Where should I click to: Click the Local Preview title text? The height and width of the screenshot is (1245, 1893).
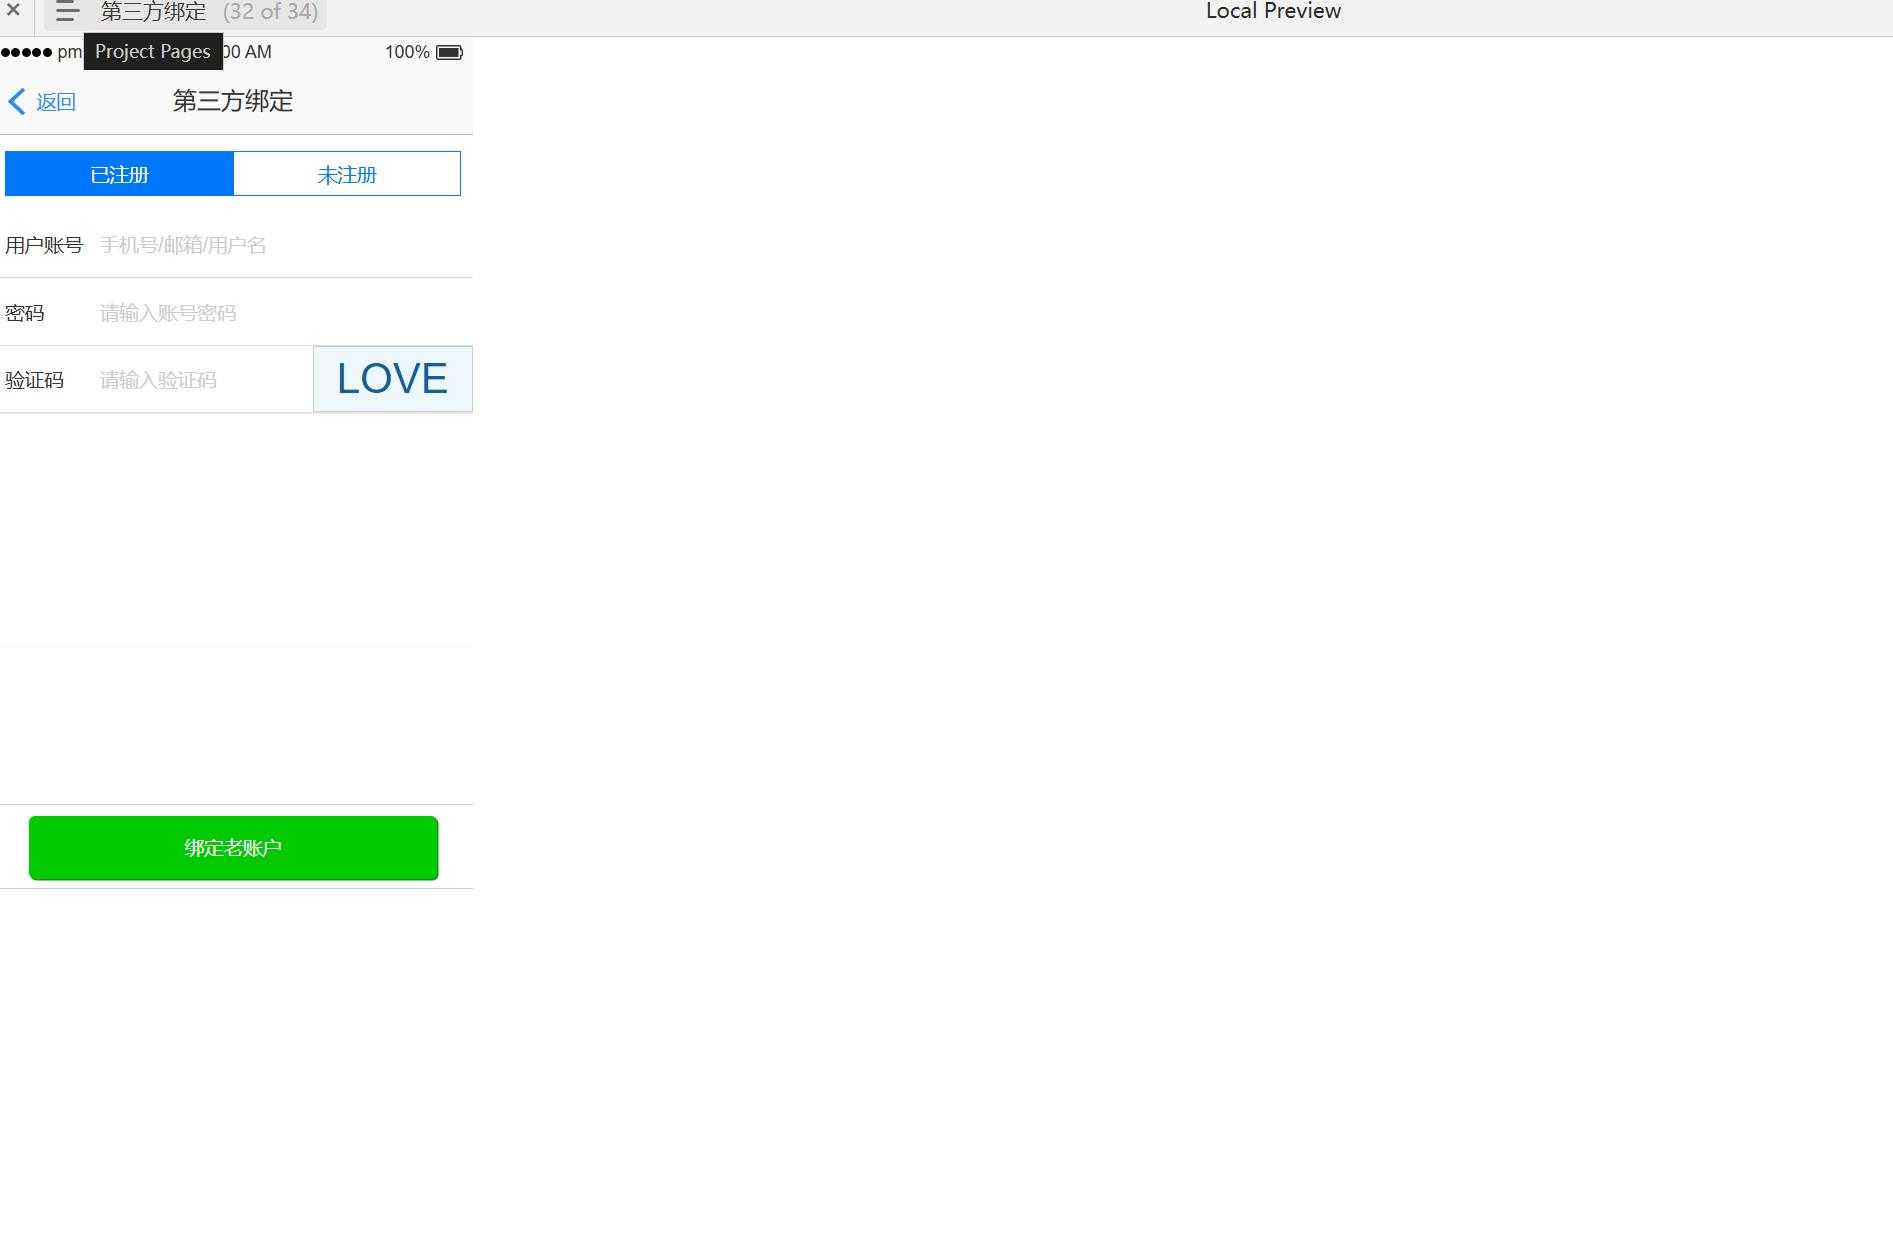(1272, 12)
